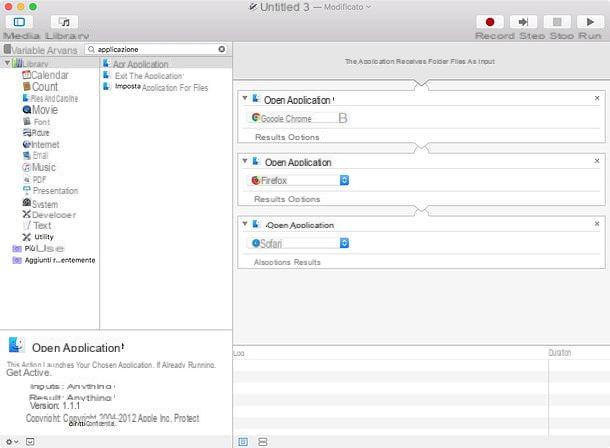Click the workflow input description banner
The image size is (610, 448).
(x=420, y=61)
